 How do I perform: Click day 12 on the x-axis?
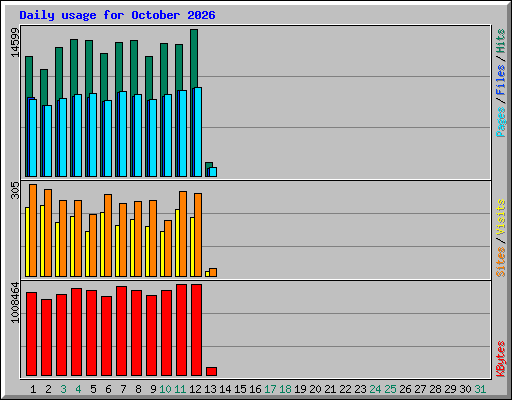point(195,389)
